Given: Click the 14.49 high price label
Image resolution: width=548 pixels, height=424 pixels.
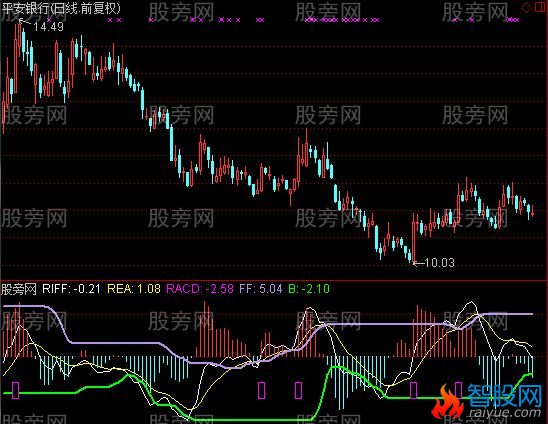Looking at the screenshot, I should point(49,27).
